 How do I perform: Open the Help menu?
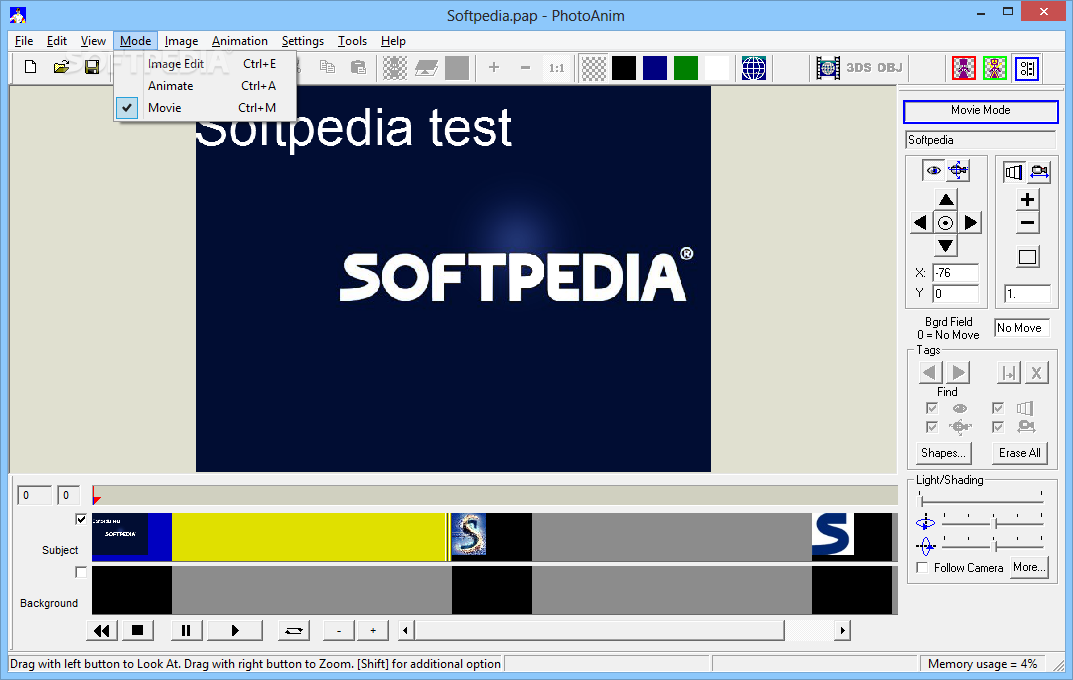pos(393,41)
